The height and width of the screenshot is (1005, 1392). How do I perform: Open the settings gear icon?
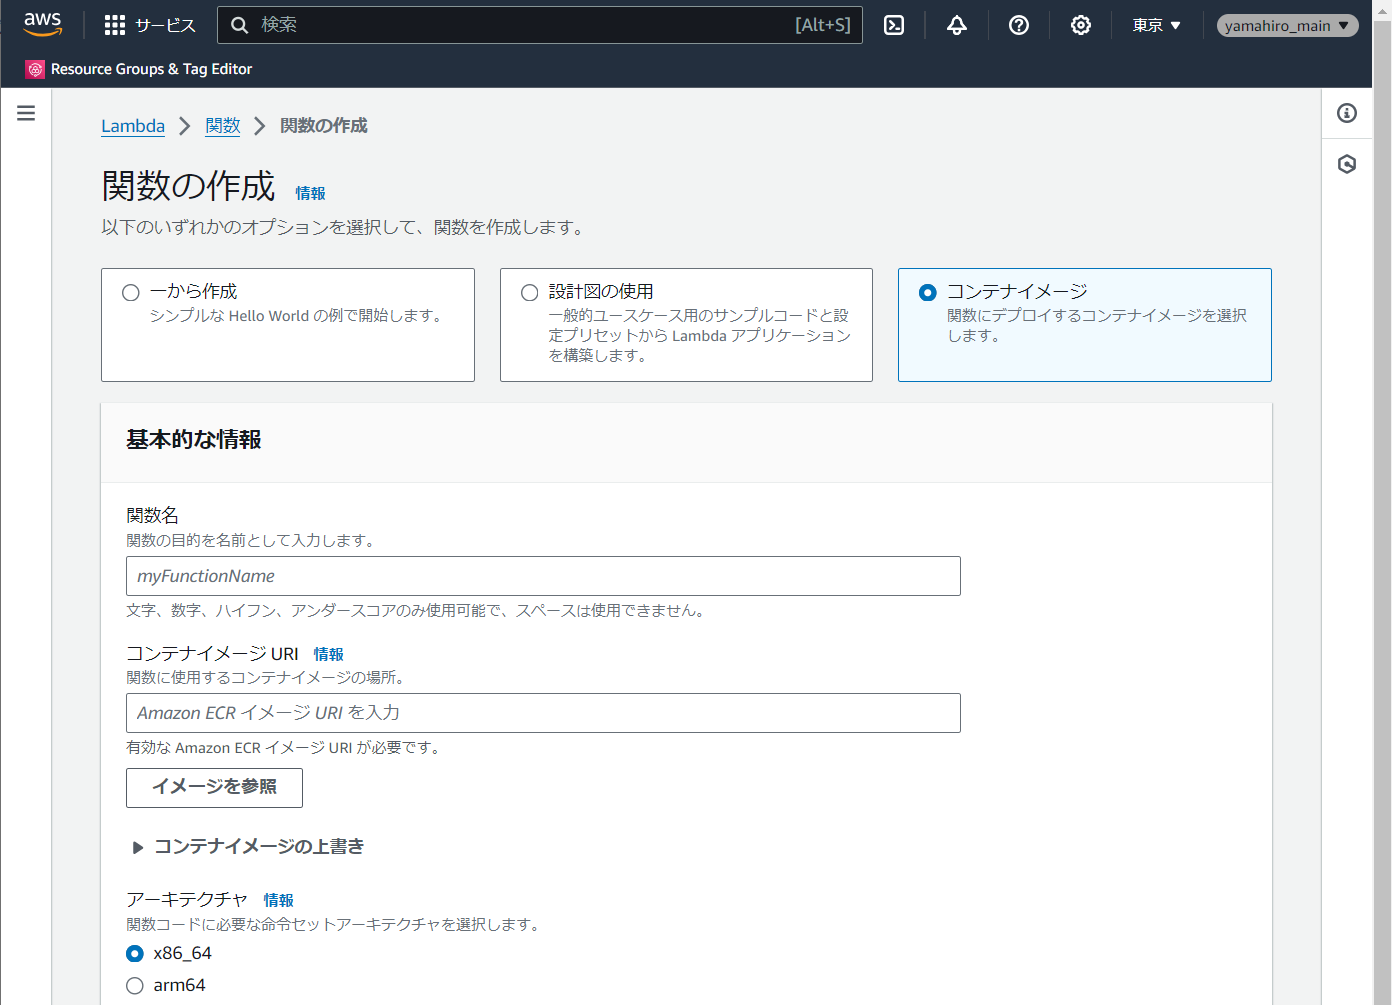point(1080,25)
